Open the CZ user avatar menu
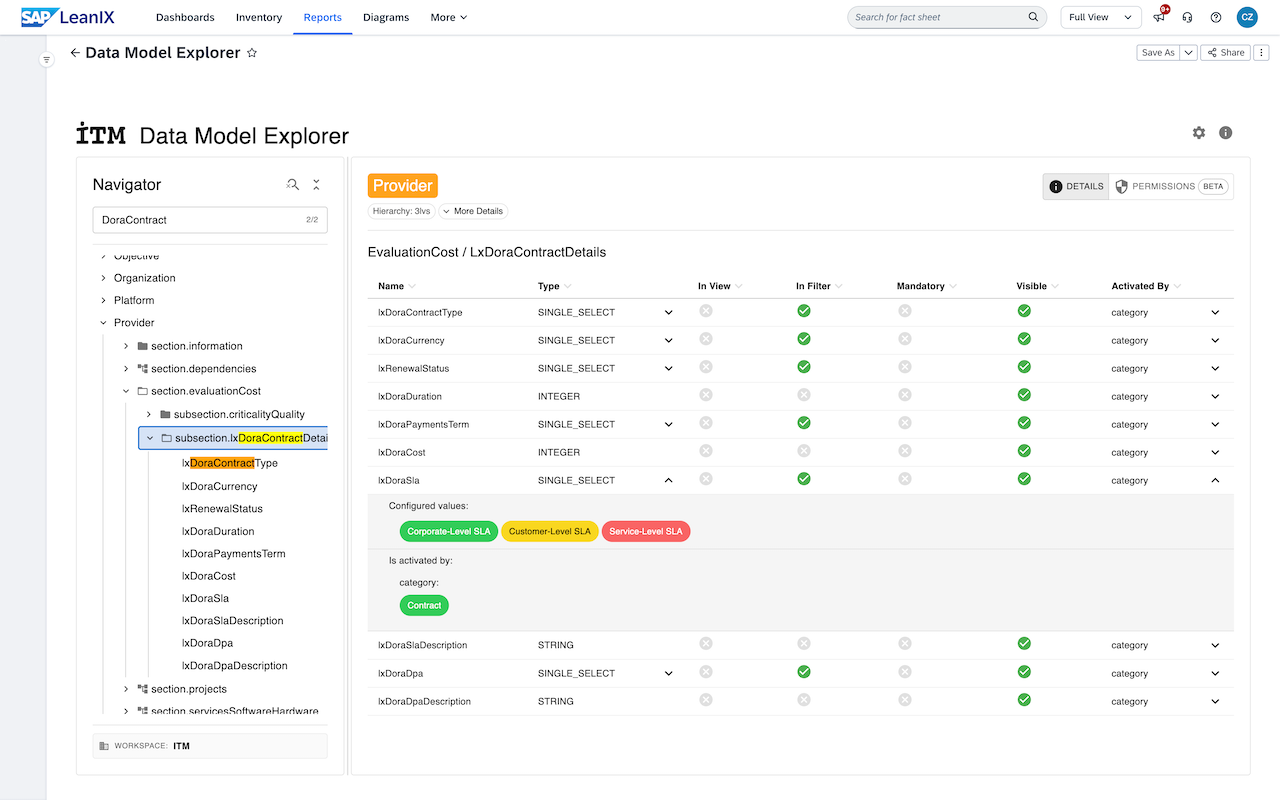The width and height of the screenshot is (1280, 800). 1247,17
